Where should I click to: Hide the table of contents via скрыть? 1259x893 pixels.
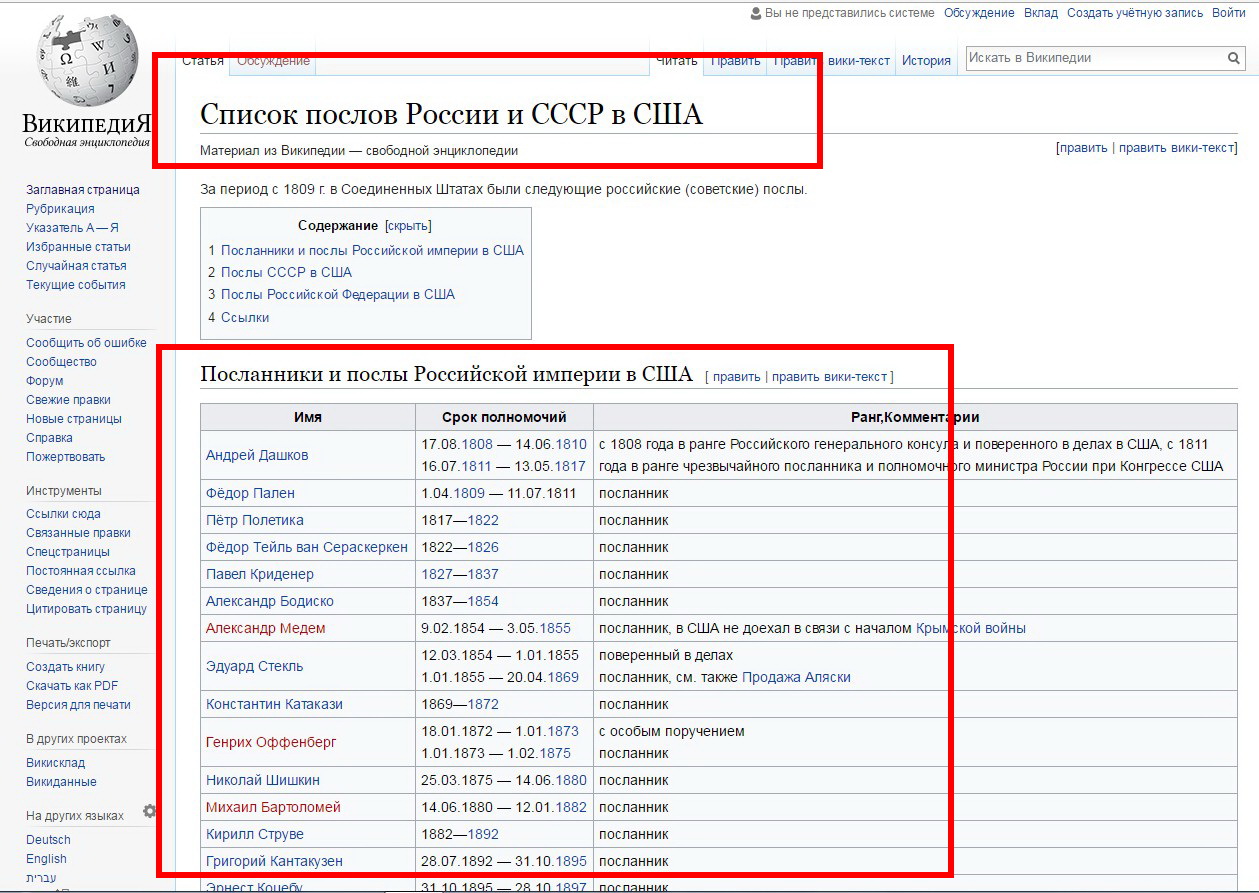click(408, 226)
